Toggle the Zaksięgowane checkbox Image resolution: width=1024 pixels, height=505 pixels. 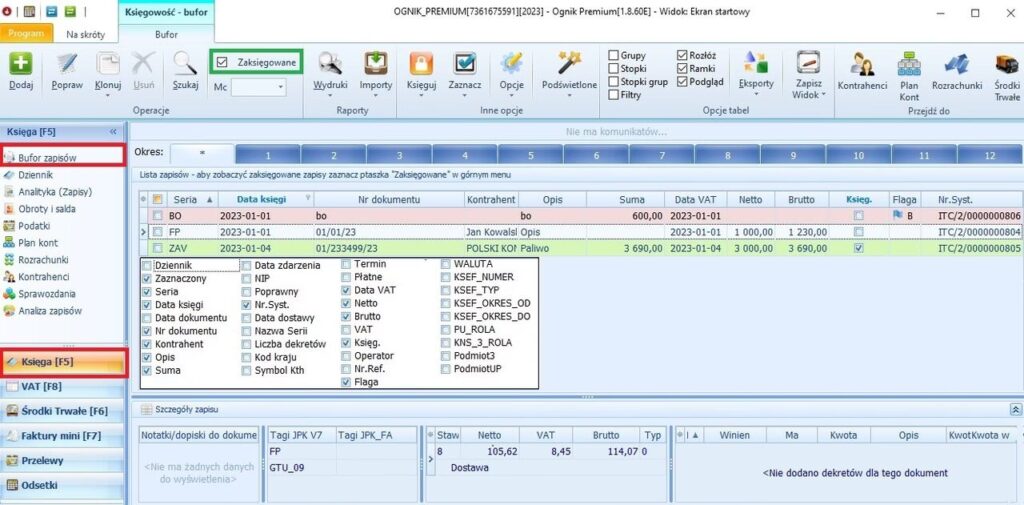tap(223, 62)
